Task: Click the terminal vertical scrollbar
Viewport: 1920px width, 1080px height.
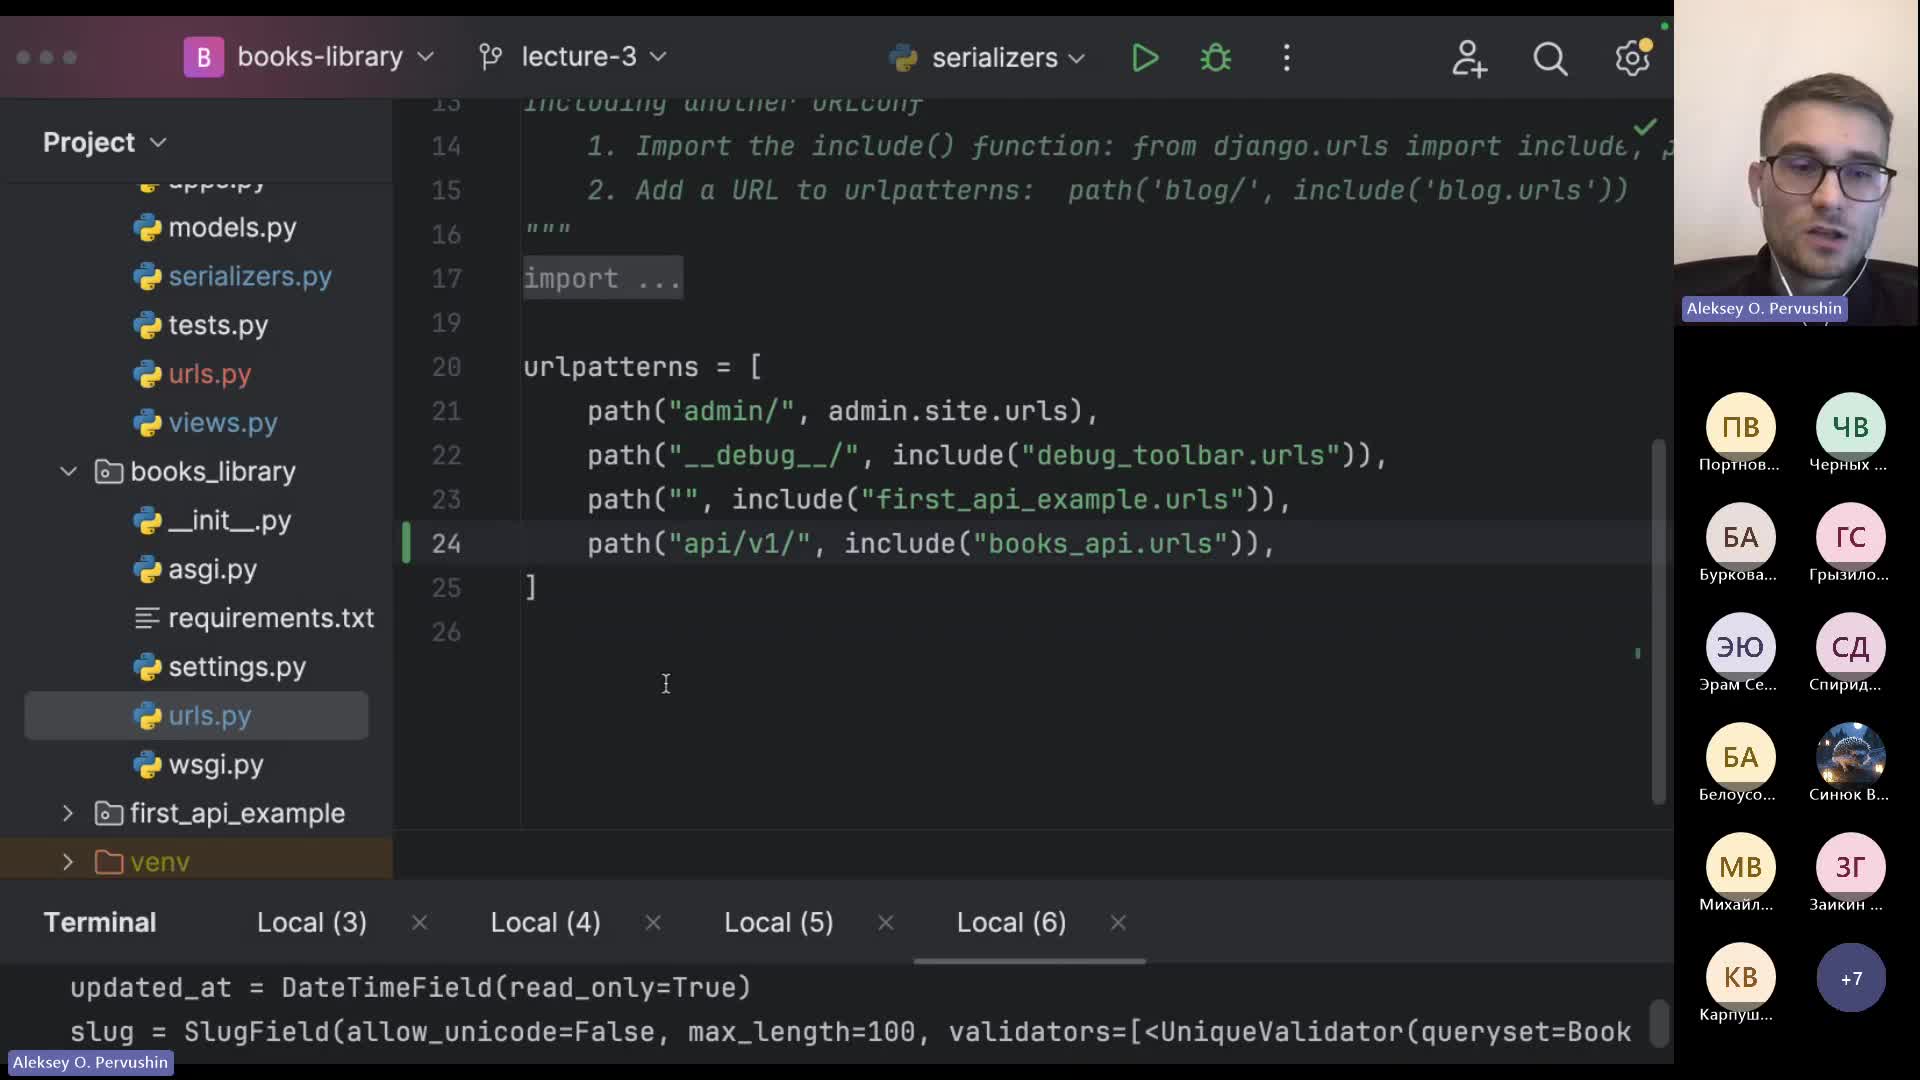Action: point(1658,1023)
